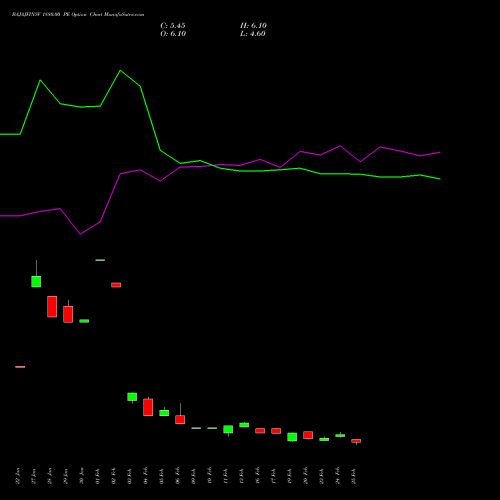Click the RAJAJFINSV PE Option Chart title
500x500 pixels.
pos(78,15)
